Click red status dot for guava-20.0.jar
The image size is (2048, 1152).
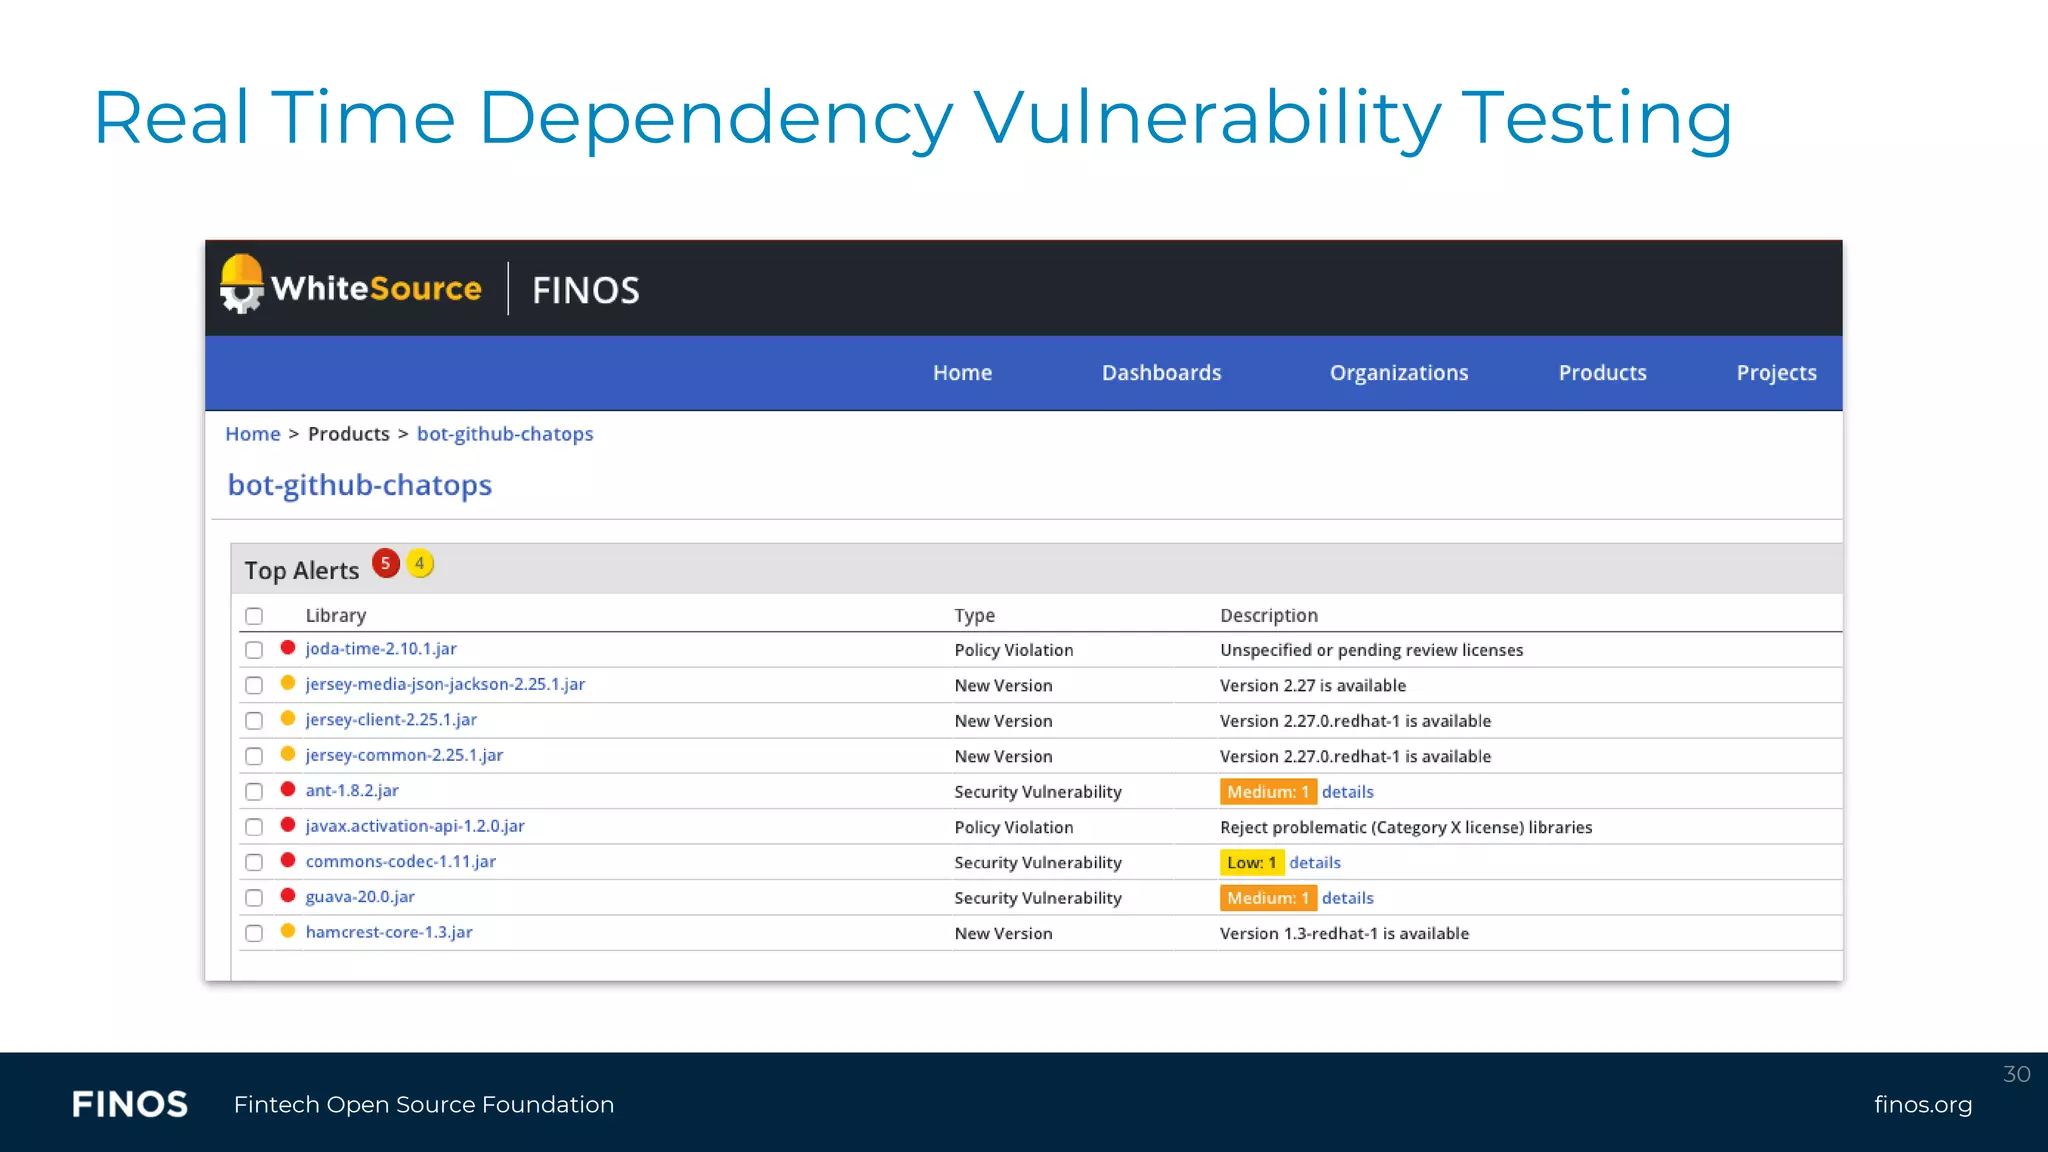[288, 896]
